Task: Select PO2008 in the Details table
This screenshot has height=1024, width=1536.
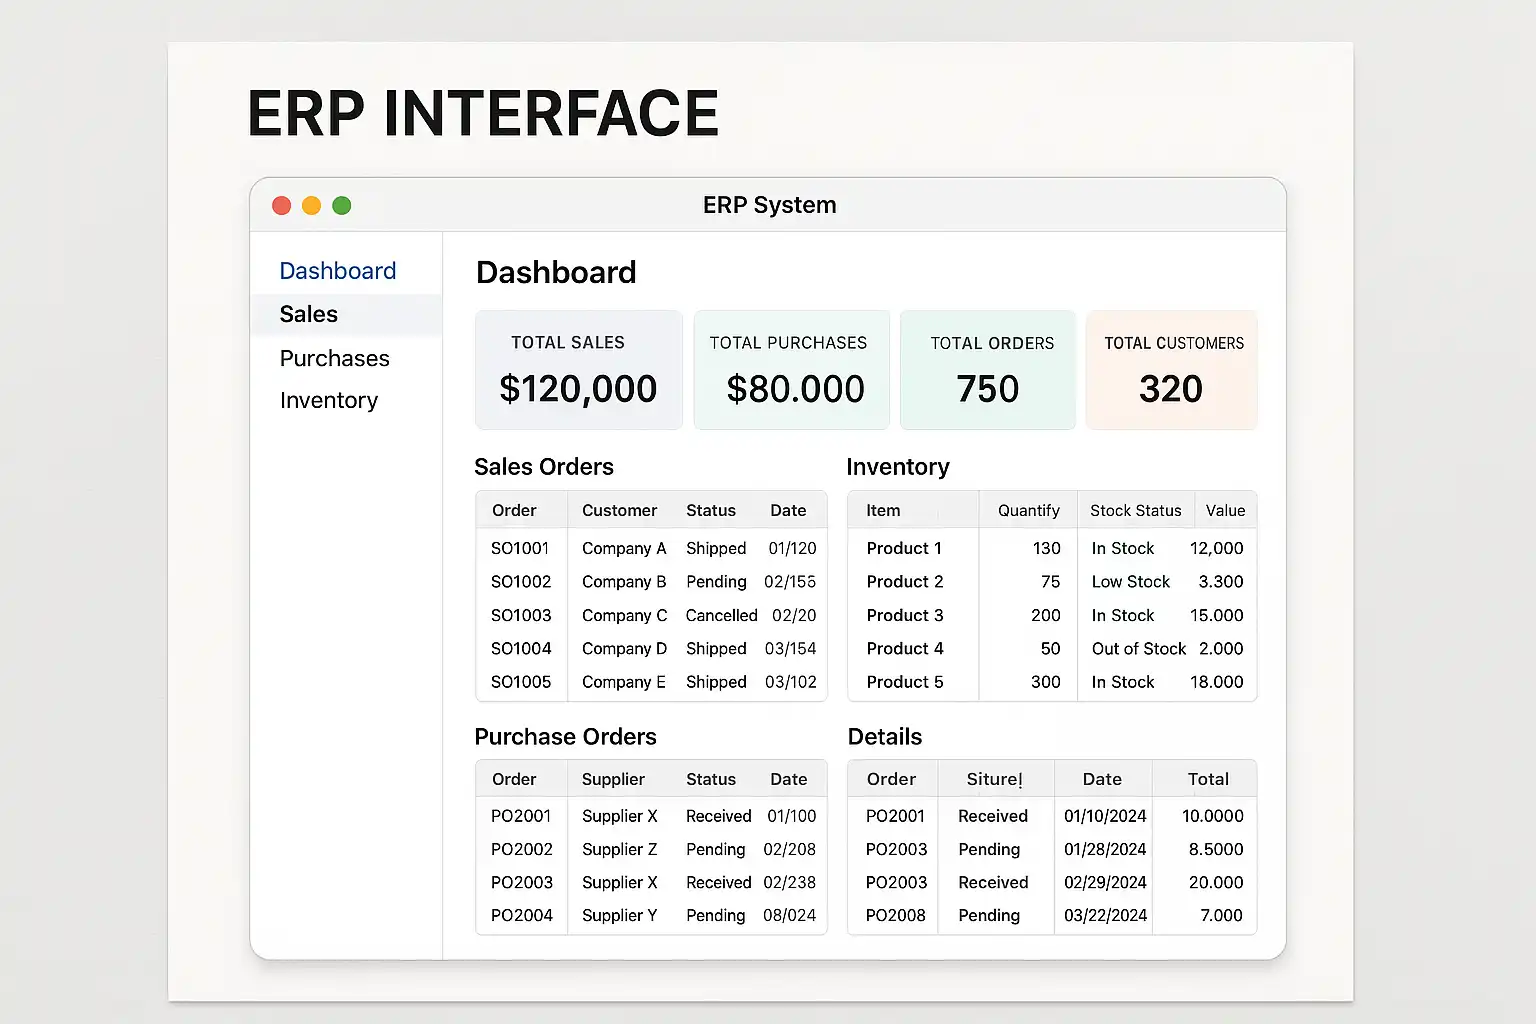Action: [x=895, y=915]
